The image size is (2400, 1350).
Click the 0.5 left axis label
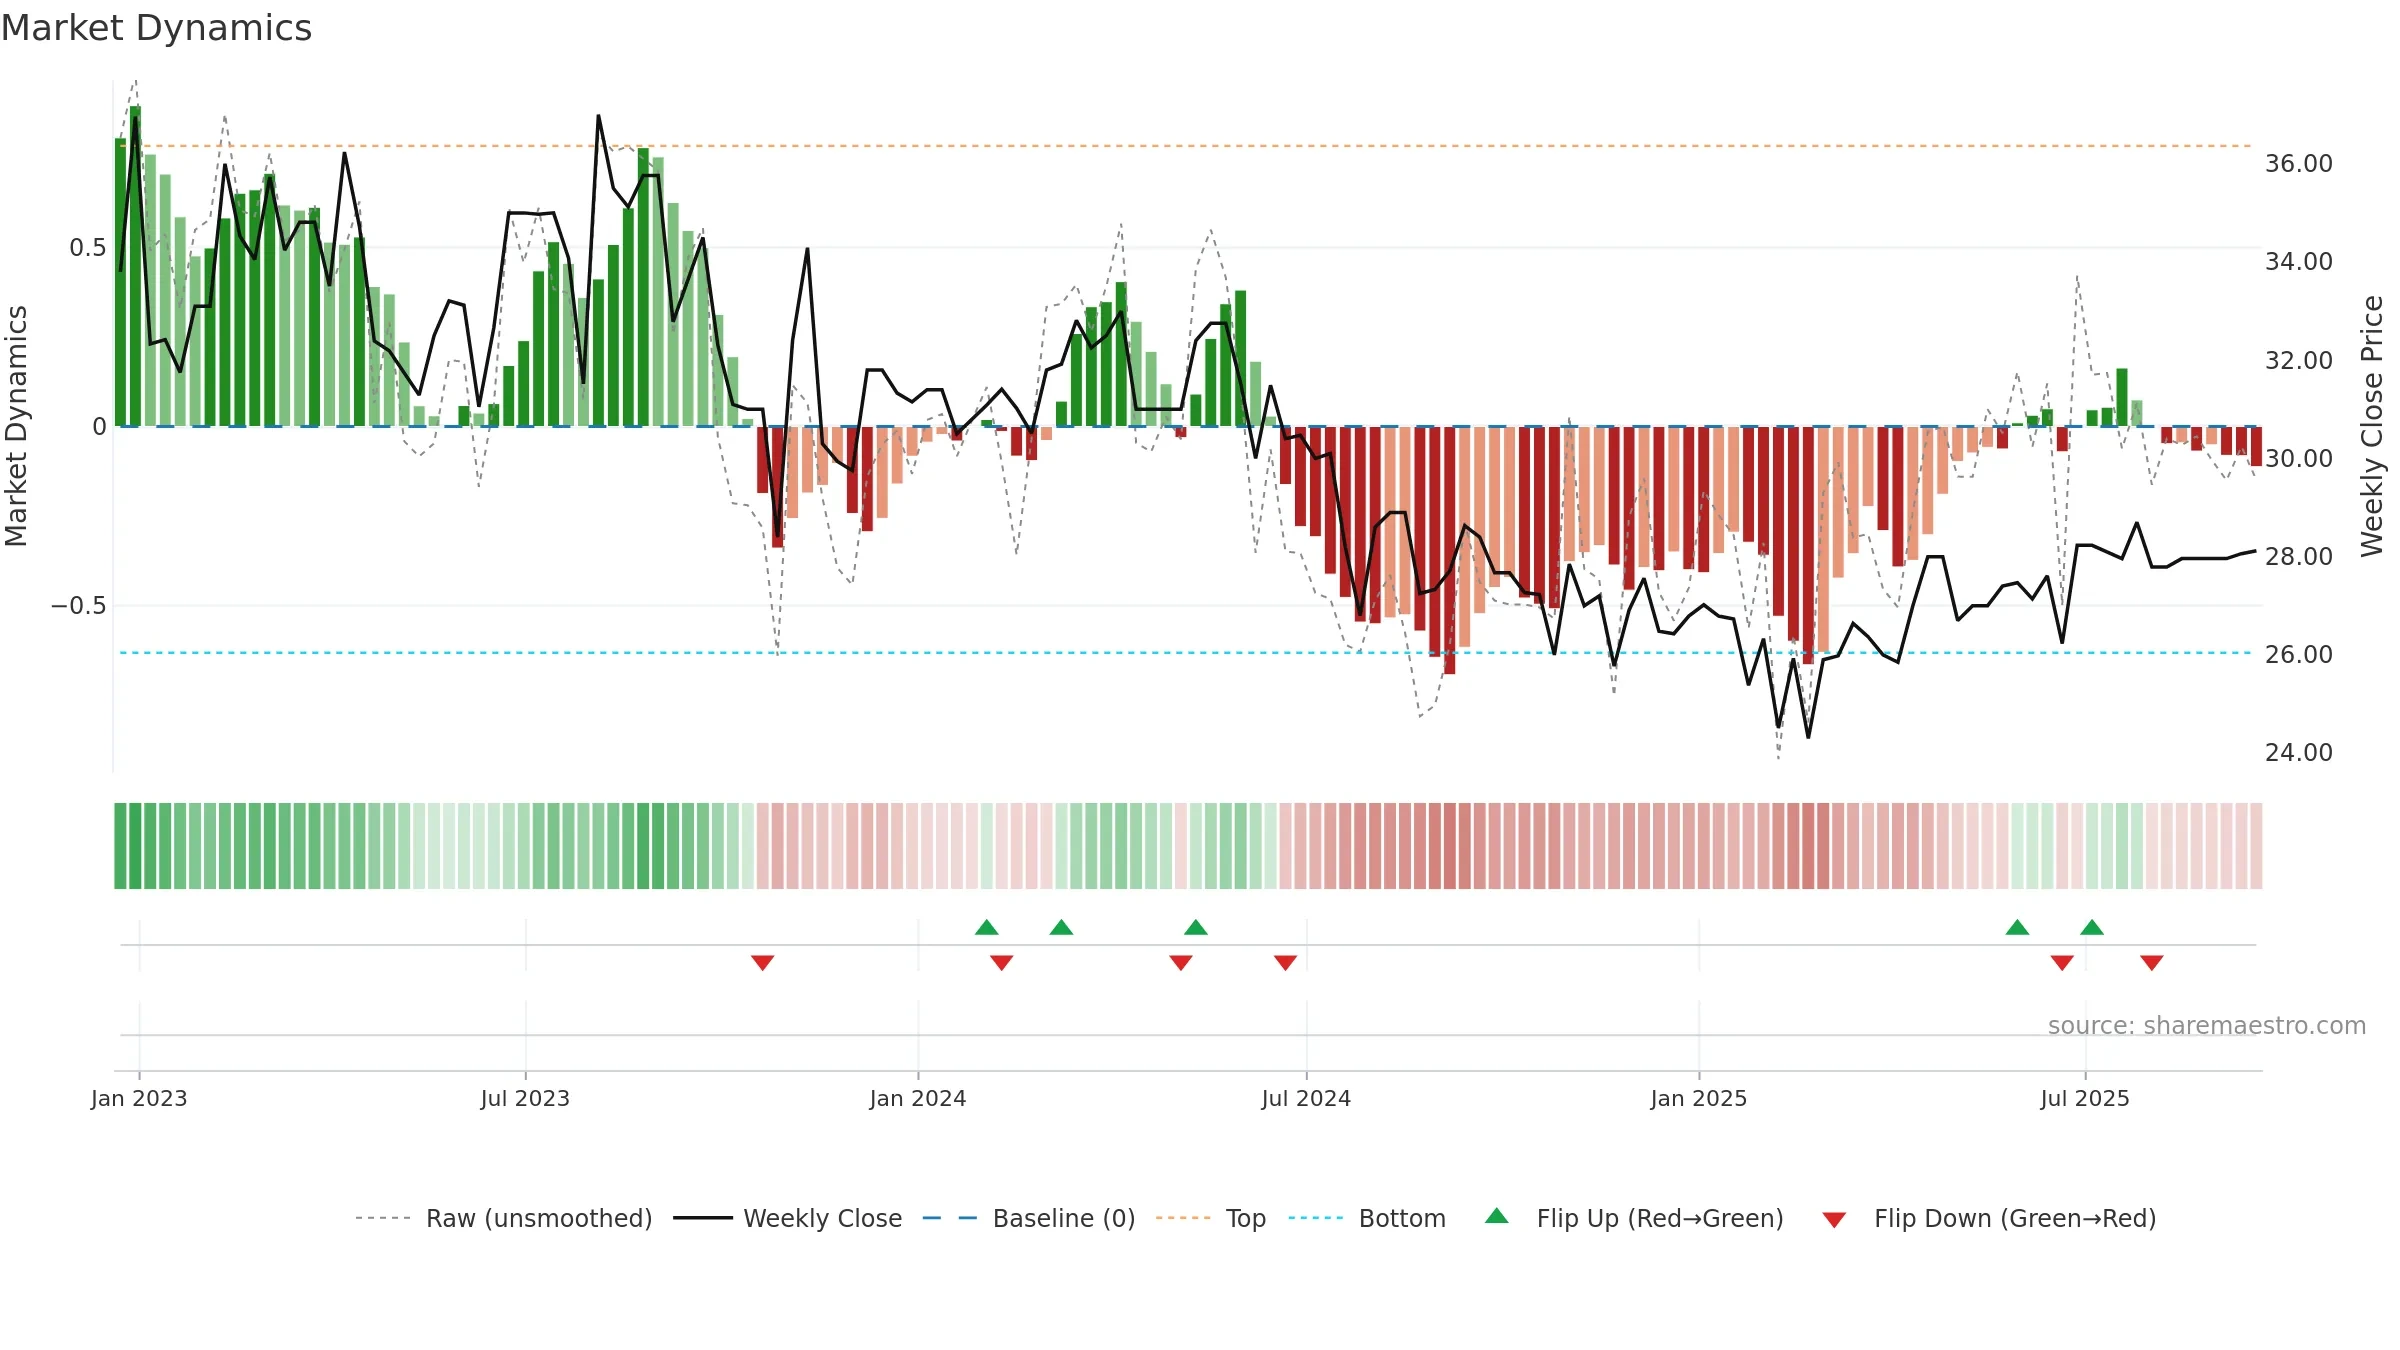click(x=88, y=247)
